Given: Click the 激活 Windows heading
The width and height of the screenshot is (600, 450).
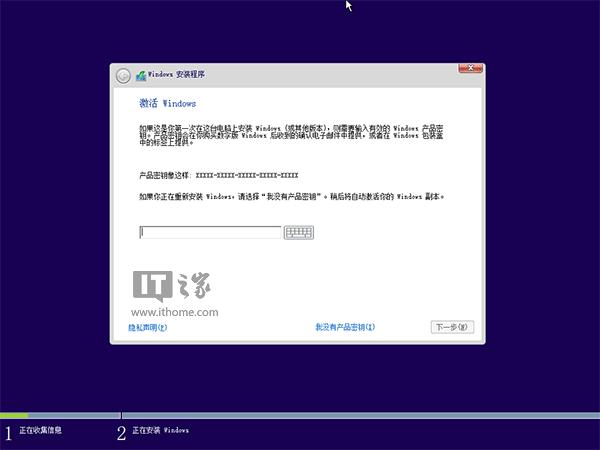Looking at the screenshot, I should pos(168,103).
